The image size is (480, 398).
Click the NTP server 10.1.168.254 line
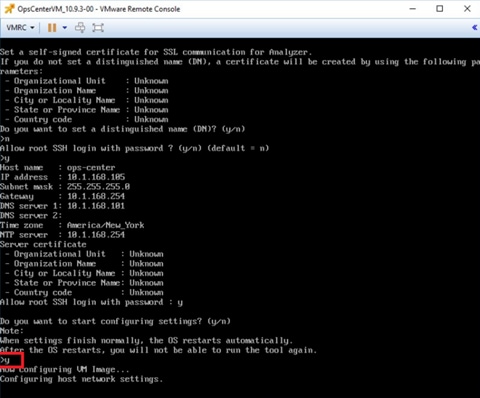[62, 235]
